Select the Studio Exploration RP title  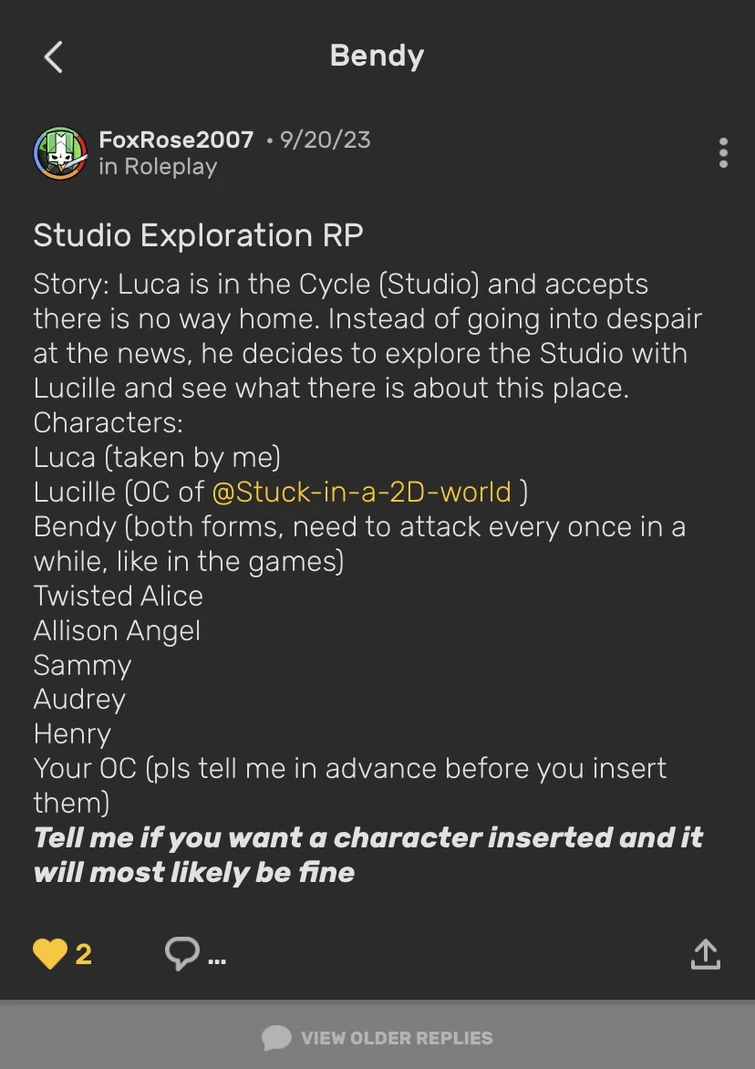[x=197, y=234]
